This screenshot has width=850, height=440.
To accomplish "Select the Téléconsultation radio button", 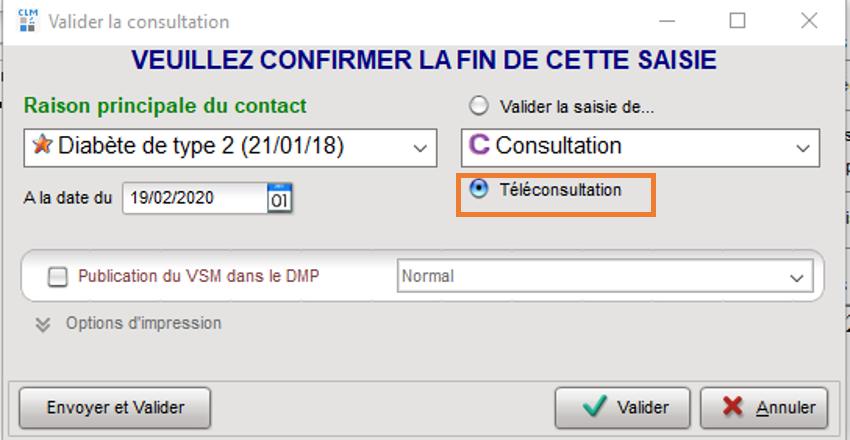I will 480,190.
